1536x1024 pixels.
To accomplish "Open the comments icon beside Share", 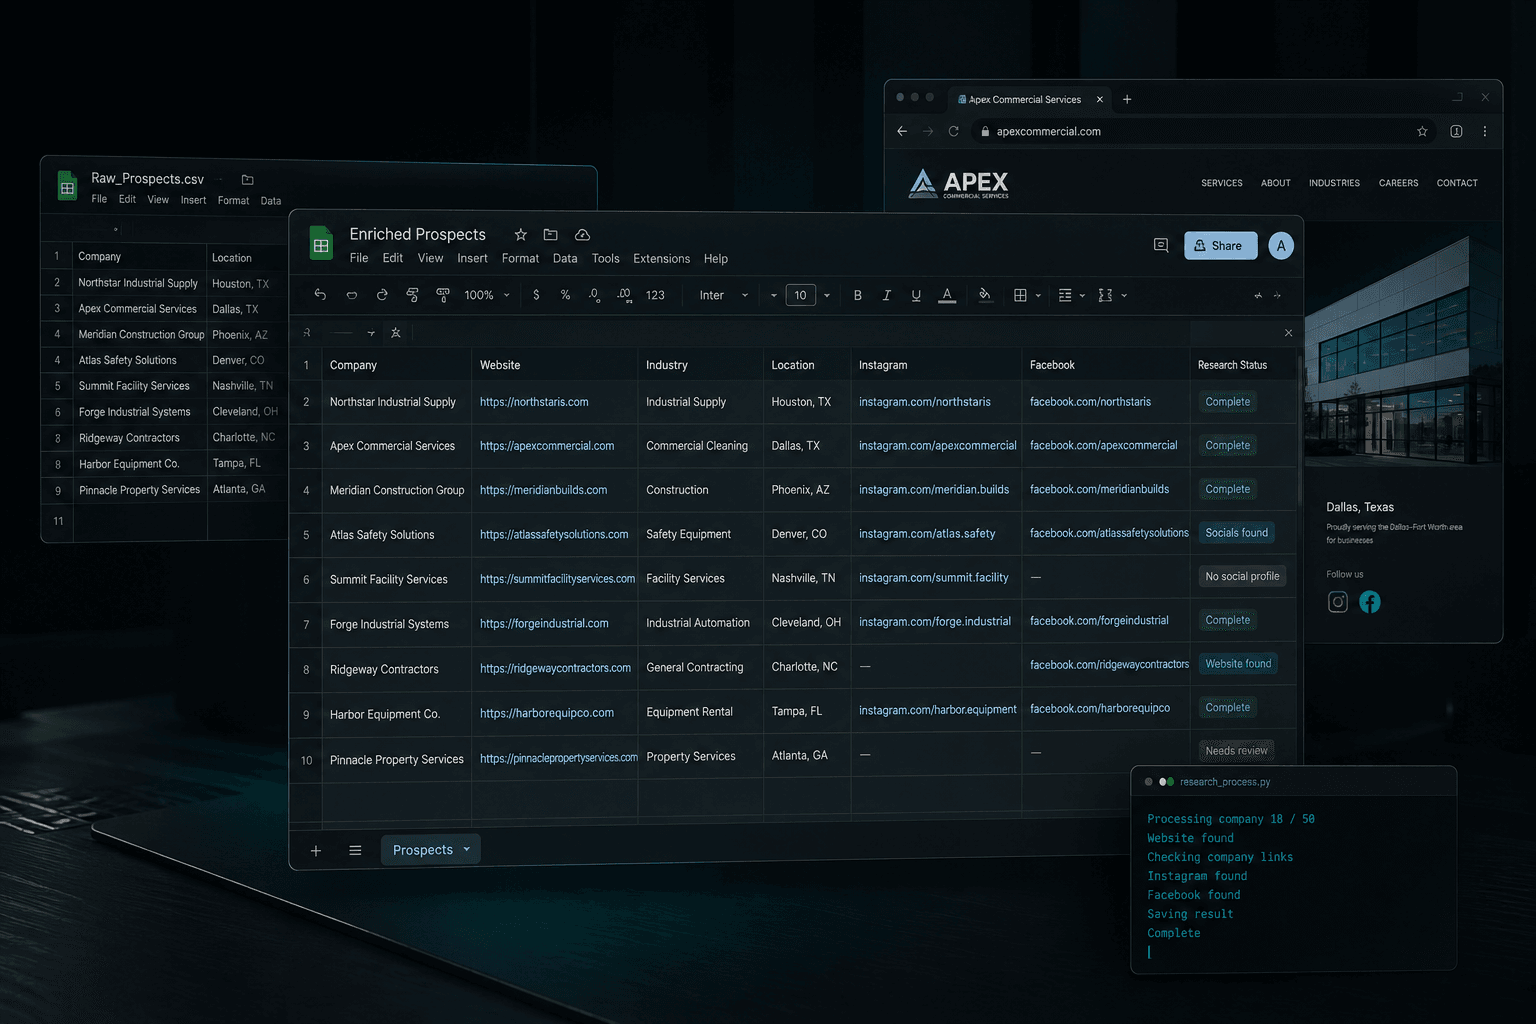I will click(x=1161, y=245).
